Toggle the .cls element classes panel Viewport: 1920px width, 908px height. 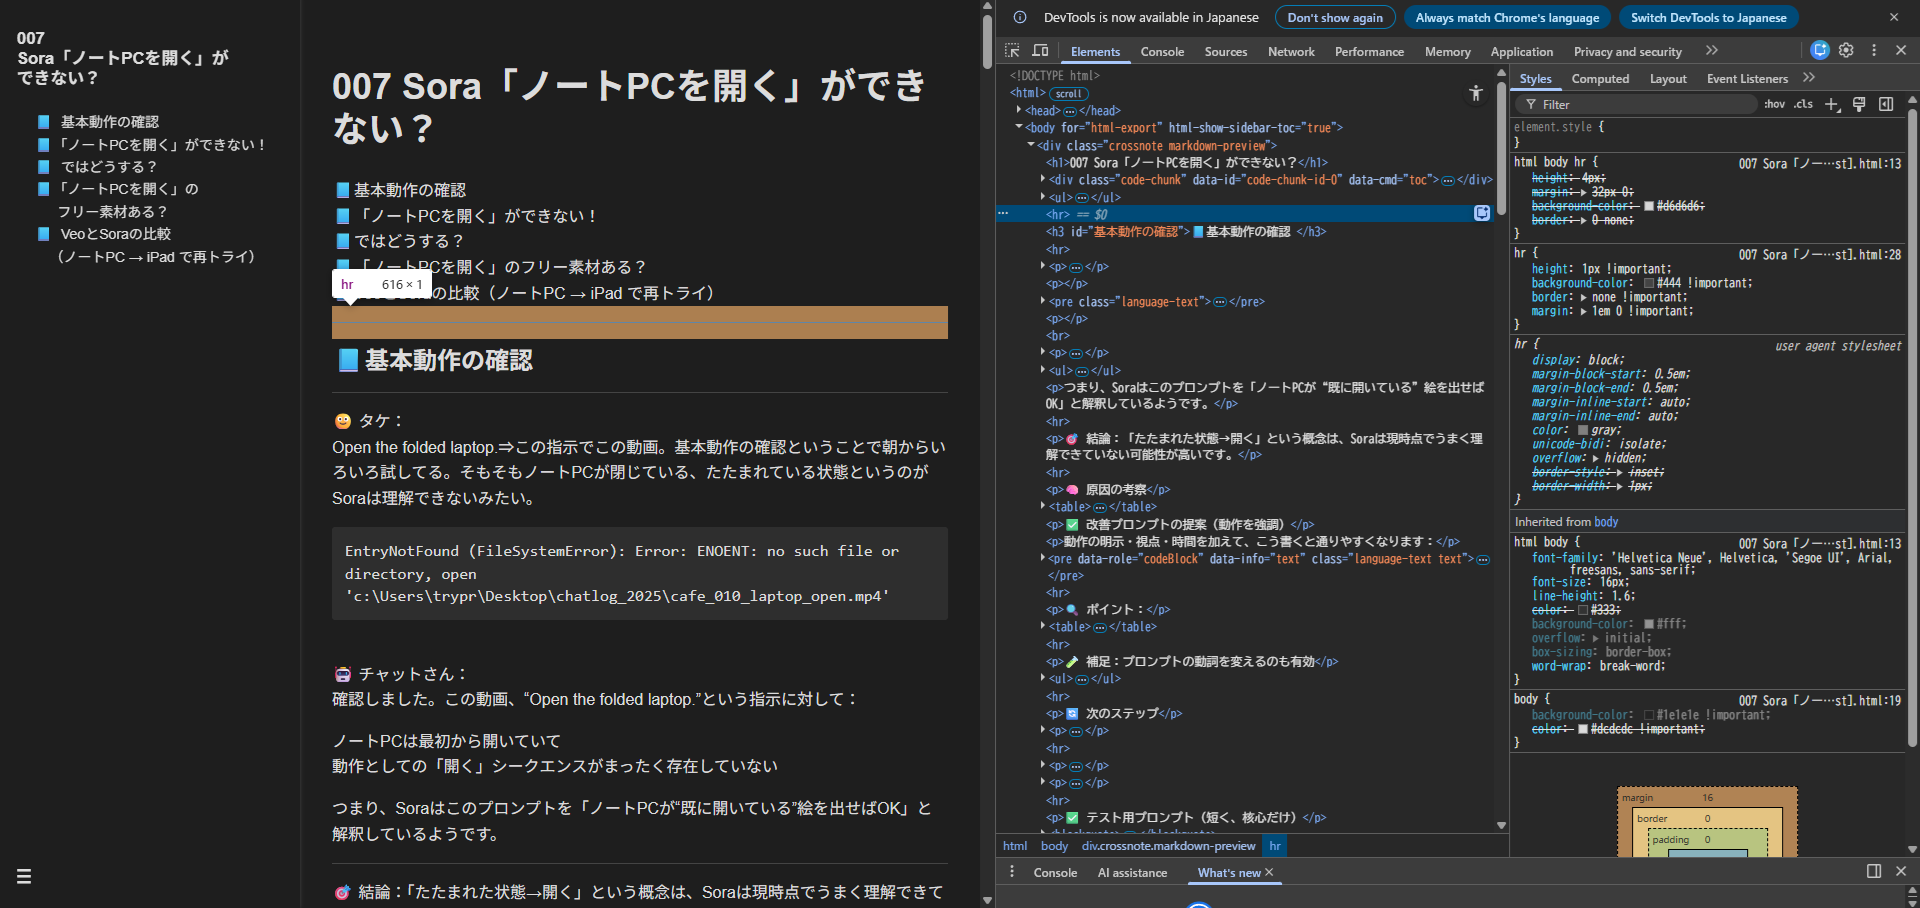point(1803,104)
